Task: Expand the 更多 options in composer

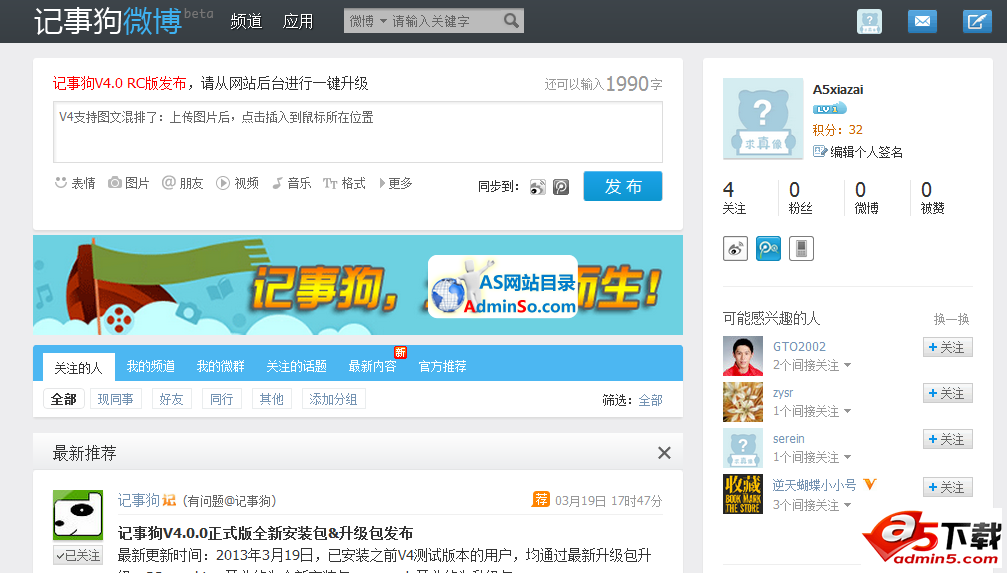Action: point(396,183)
